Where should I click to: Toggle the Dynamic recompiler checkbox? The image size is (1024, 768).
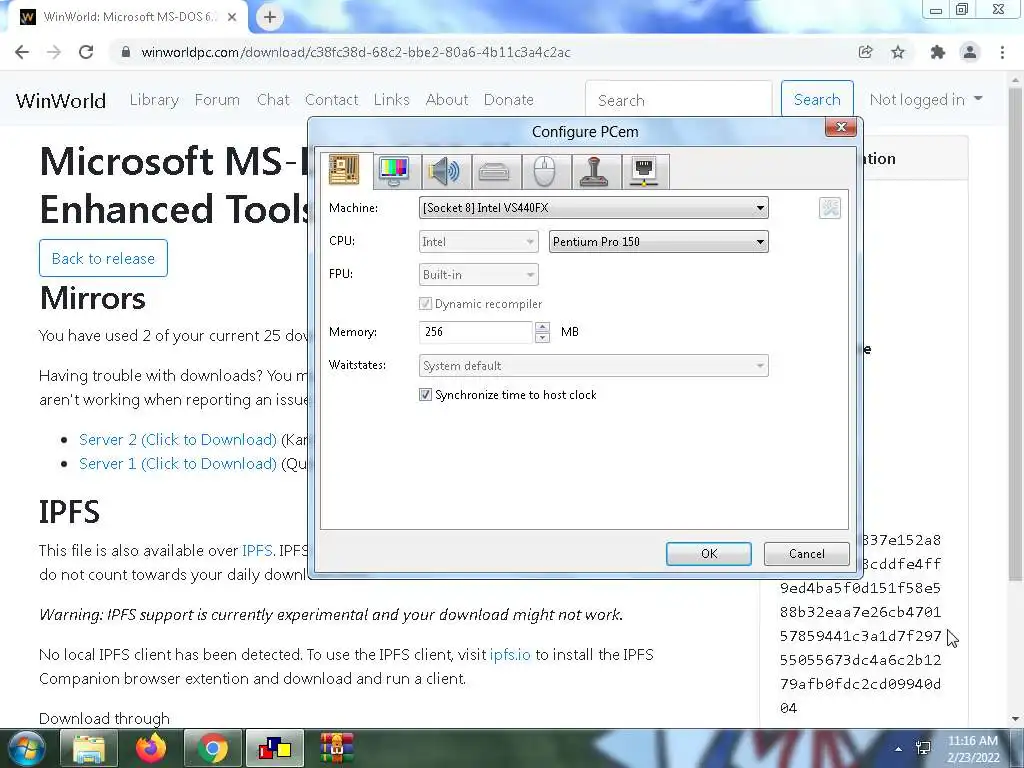click(425, 304)
